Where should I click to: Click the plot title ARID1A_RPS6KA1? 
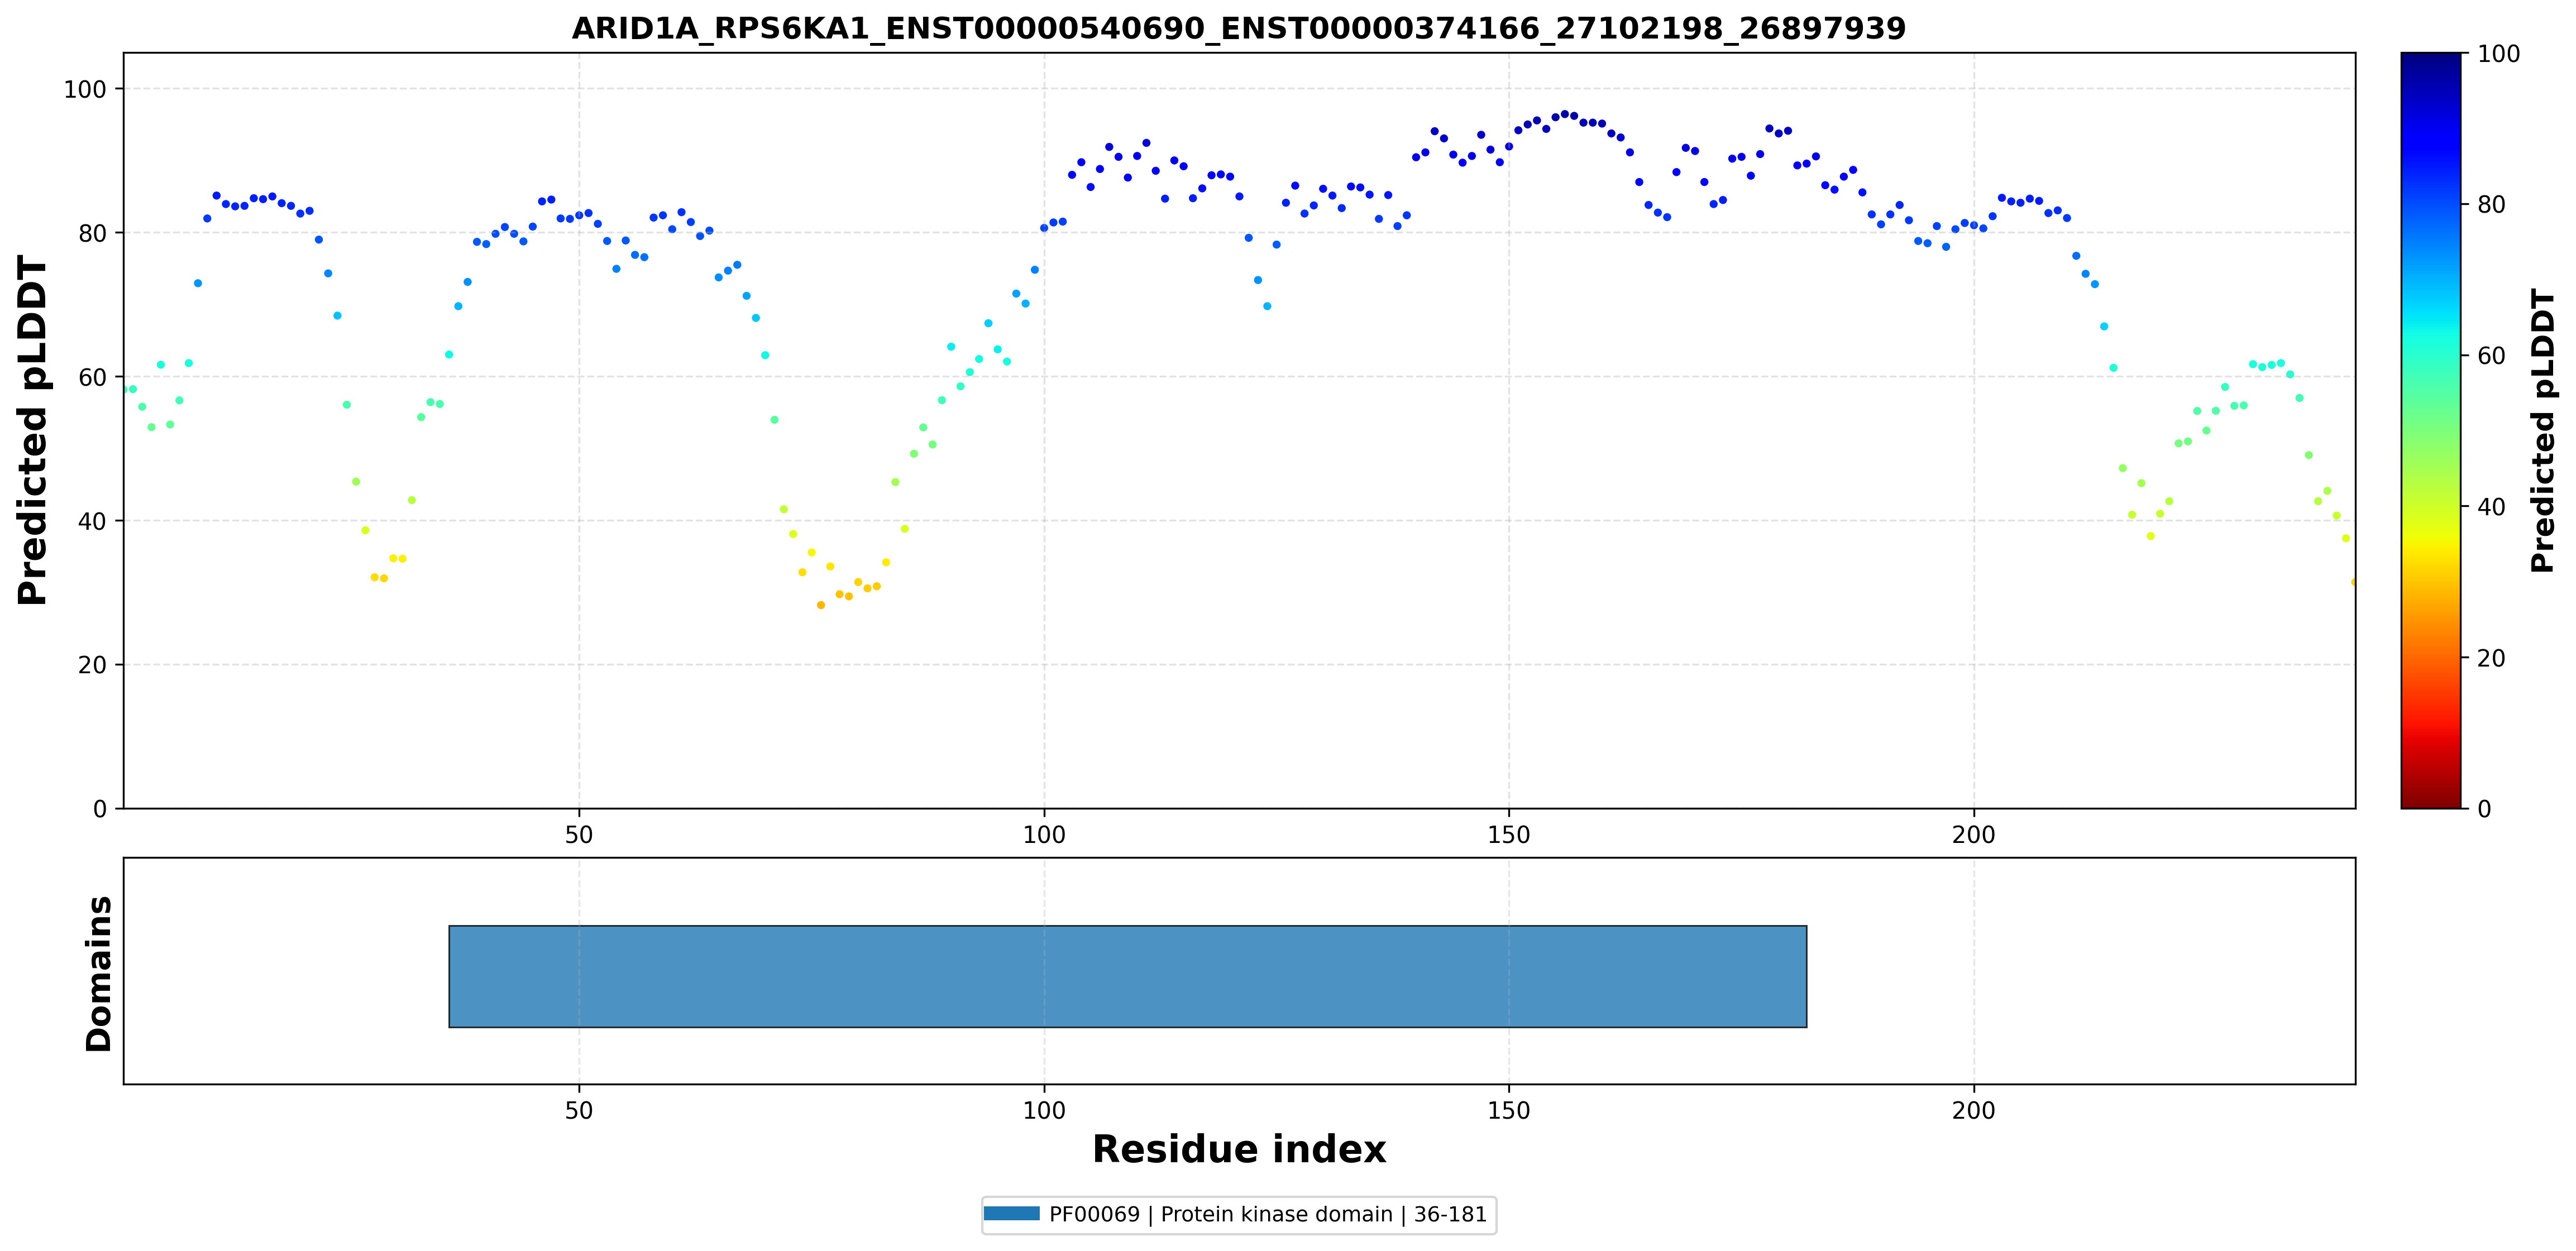1239,28
